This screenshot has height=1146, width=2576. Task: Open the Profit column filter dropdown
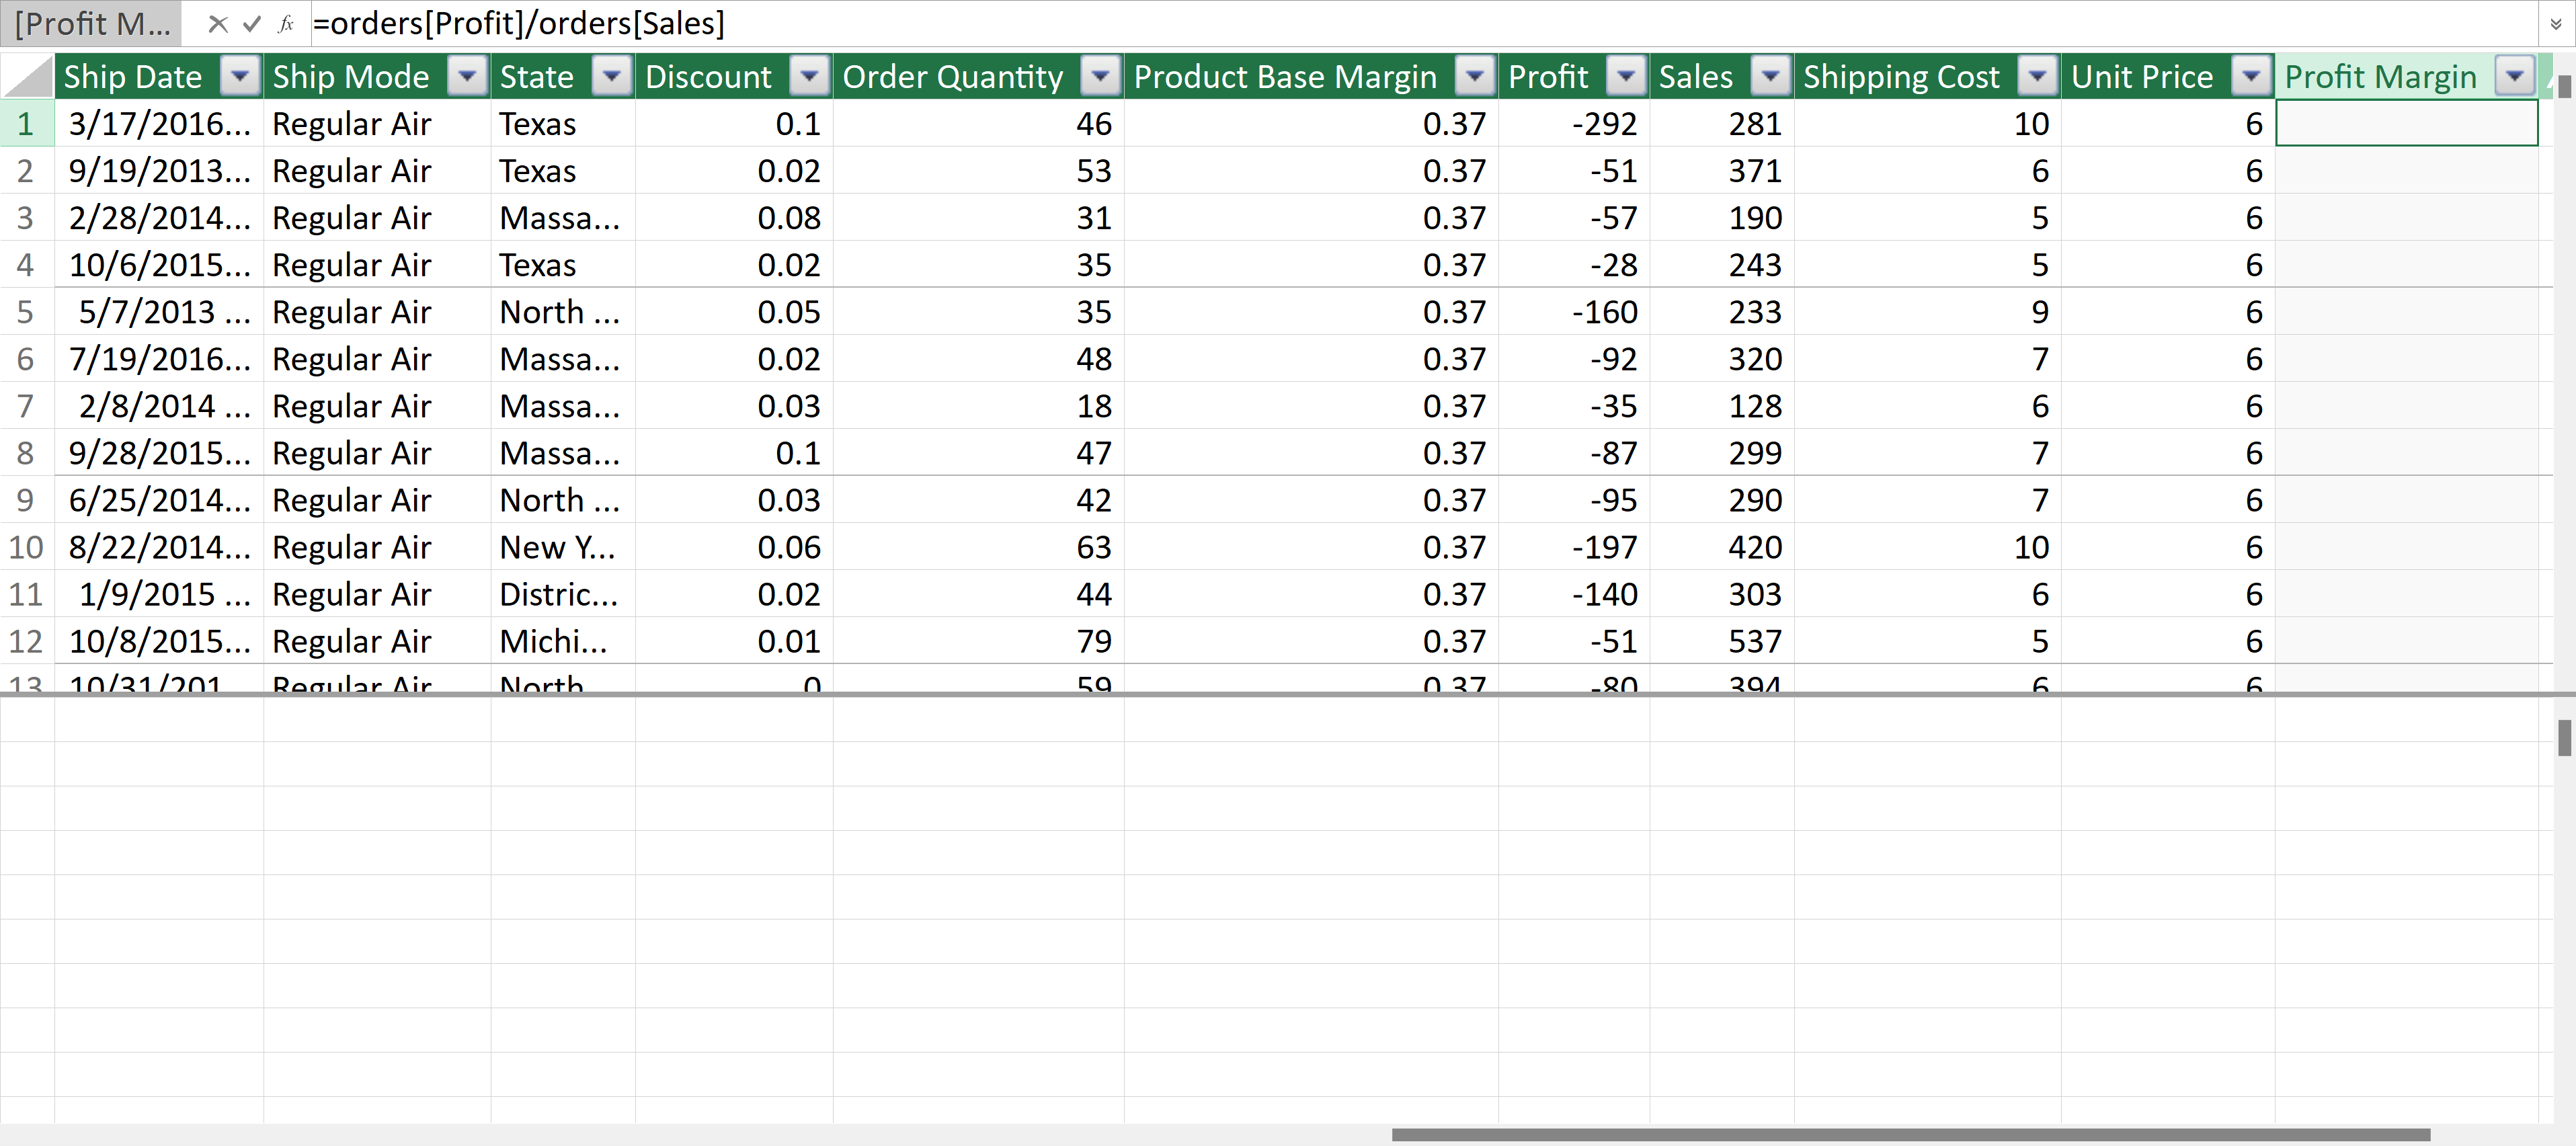tap(1626, 76)
